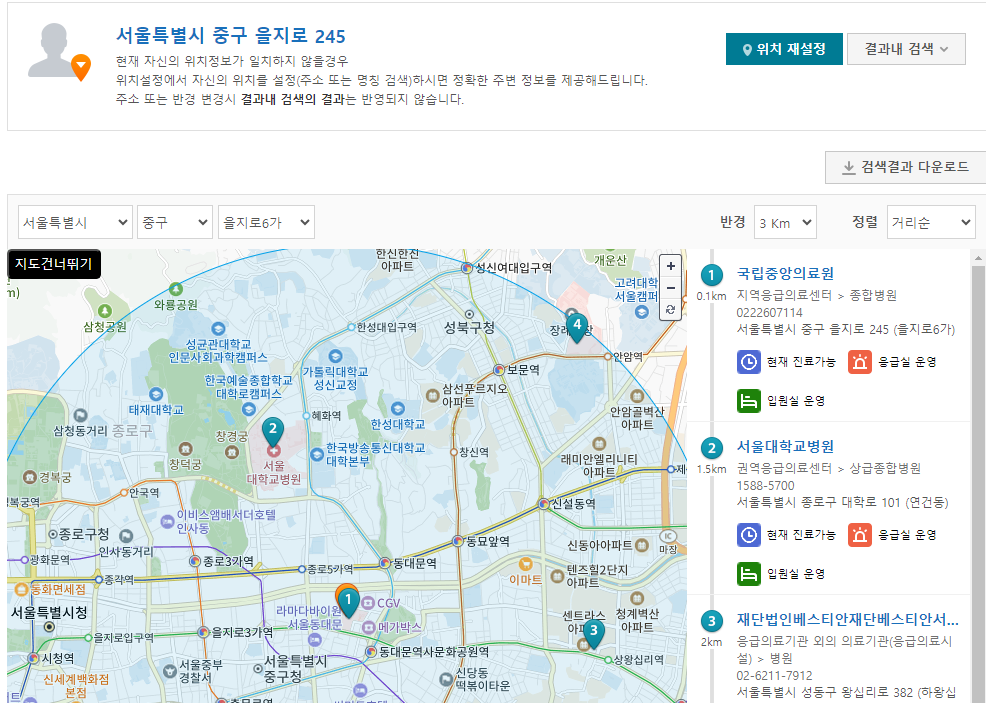Viewport: 986px width, 703px height.
Task: Click the map refresh icon
Action: (670, 309)
